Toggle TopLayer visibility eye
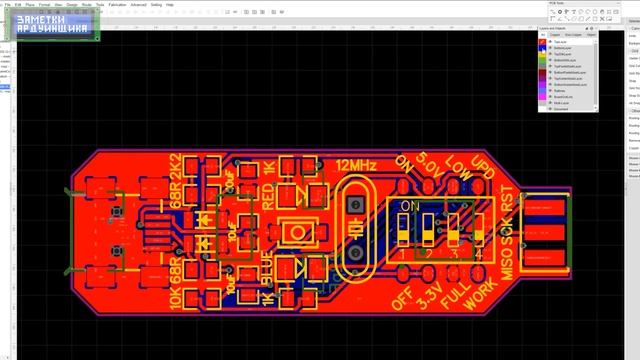The width and height of the screenshot is (640, 360). point(550,42)
